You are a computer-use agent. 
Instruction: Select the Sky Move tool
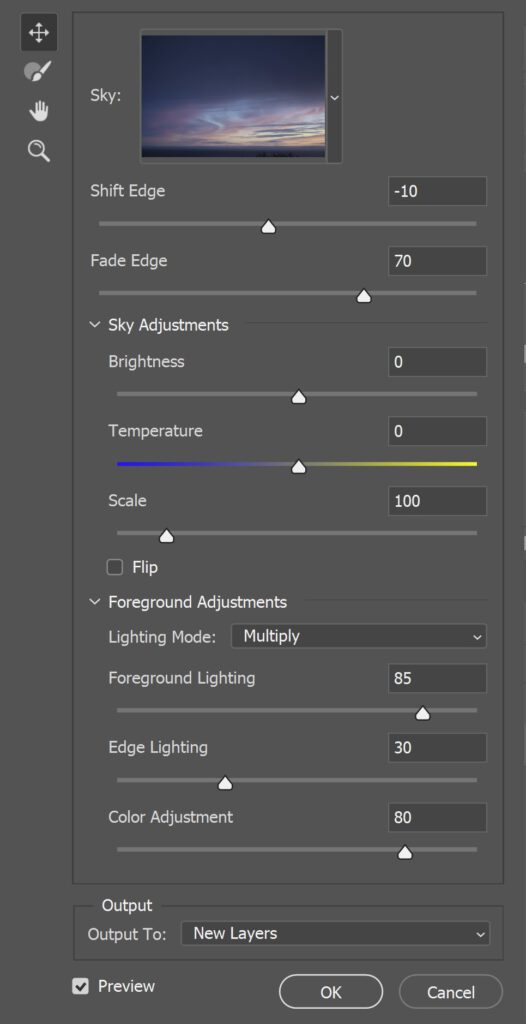pos(39,33)
